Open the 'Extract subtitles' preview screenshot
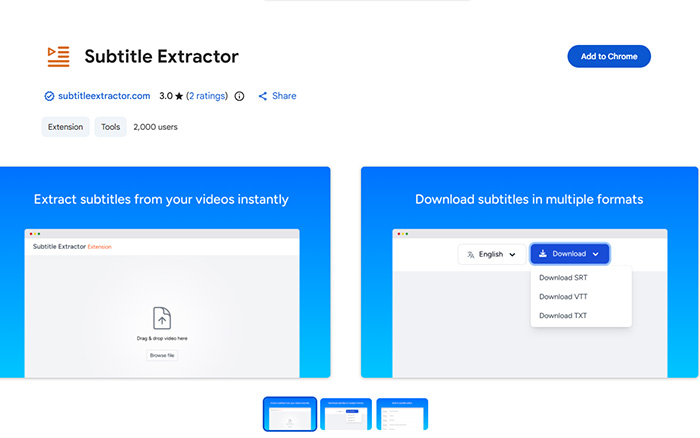 coord(165,272)
